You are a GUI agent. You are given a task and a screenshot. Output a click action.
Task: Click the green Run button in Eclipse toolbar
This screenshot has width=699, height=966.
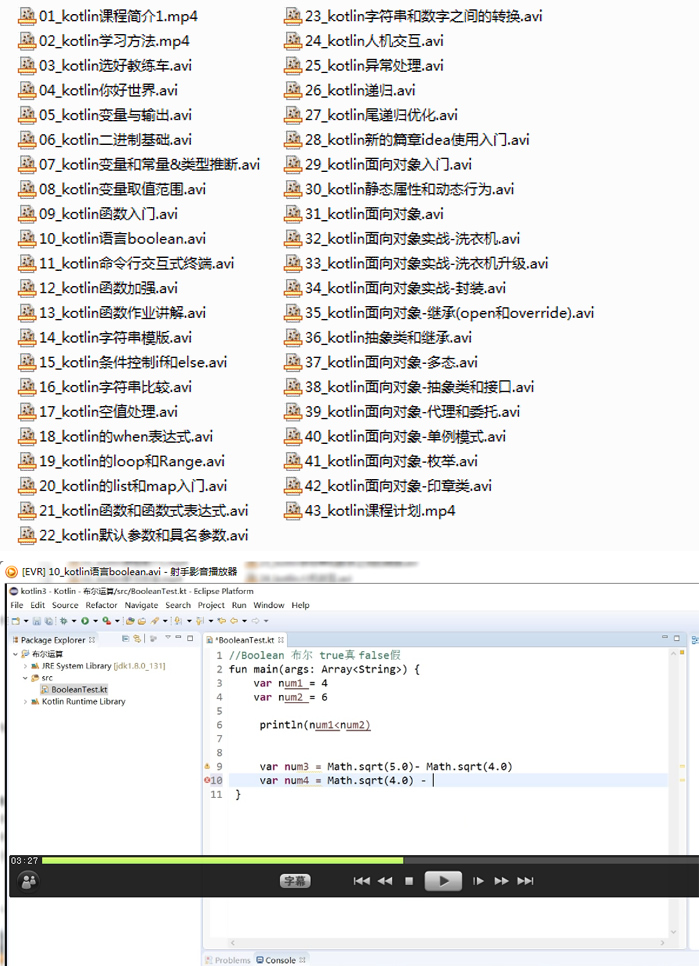pos(85,621)
